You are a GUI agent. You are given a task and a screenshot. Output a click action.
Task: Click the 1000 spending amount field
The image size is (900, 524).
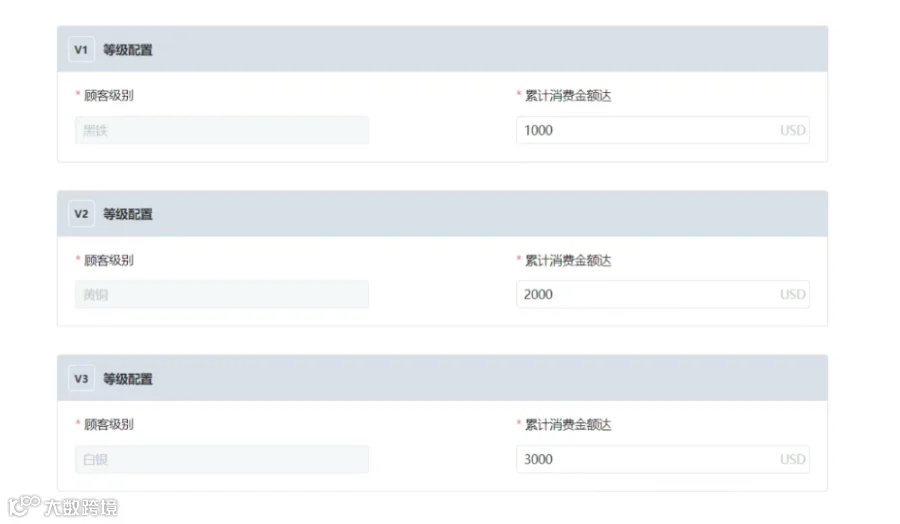click(663, 130)
